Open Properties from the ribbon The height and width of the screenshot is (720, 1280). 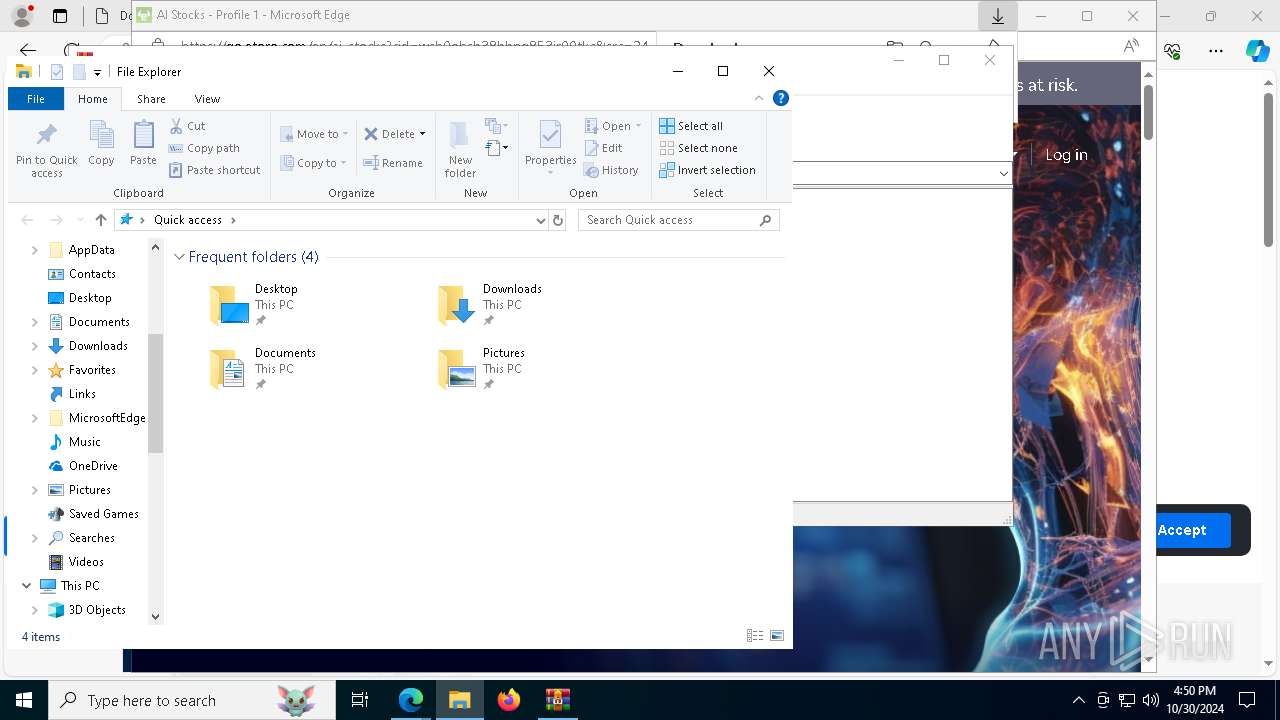pyautogui.click(x=550, y=146)
